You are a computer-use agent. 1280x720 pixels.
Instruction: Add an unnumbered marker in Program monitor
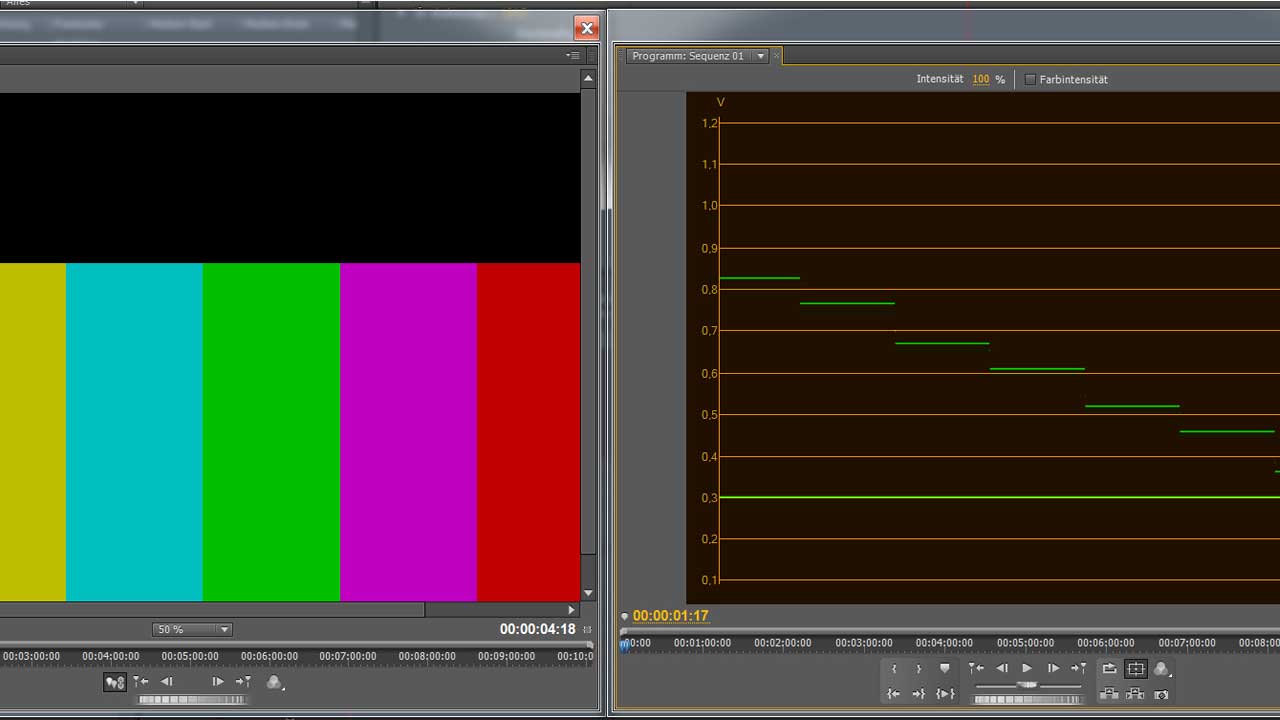coord(945,668)
